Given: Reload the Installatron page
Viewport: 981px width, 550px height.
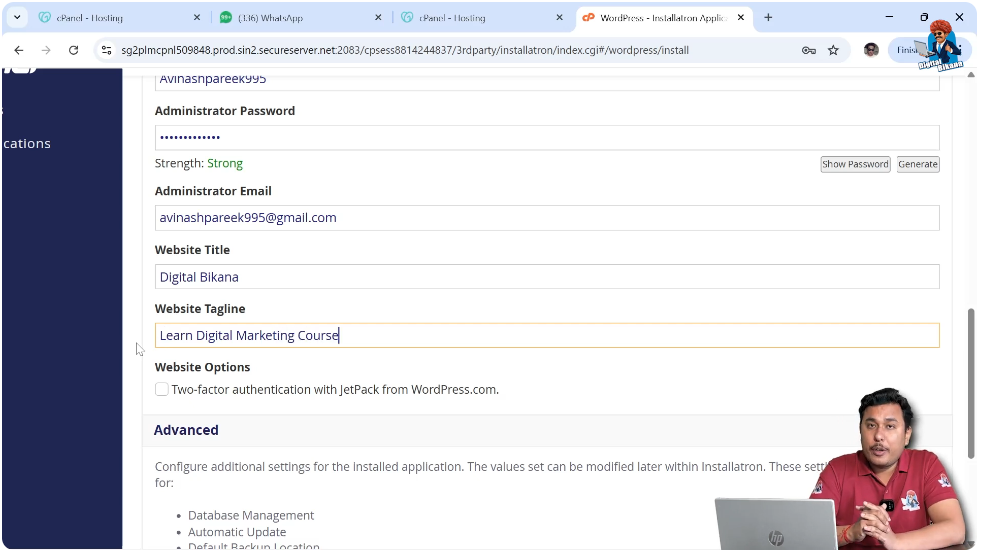Looking at the screenshot, I should pyautogui.click(x=73, y=50).
